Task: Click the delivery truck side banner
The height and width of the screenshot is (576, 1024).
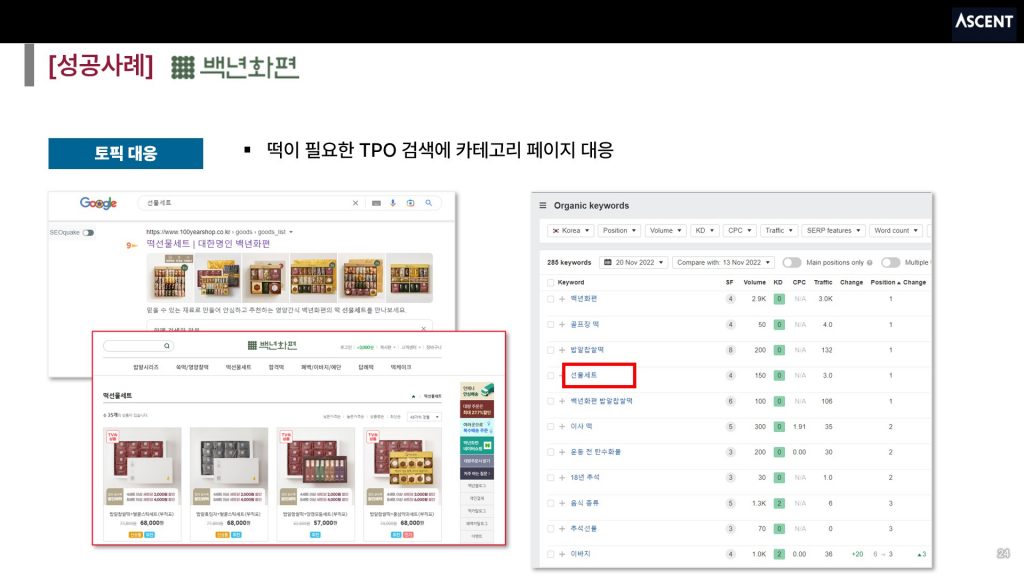Action: 477,390
